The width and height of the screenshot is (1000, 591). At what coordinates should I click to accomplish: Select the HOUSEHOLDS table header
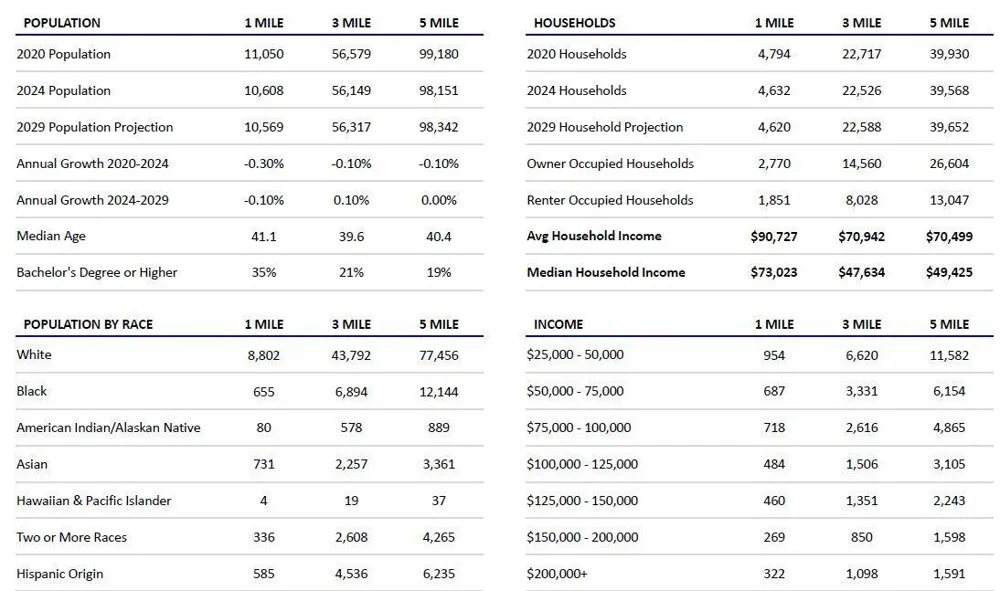click(x=575, y=23)
